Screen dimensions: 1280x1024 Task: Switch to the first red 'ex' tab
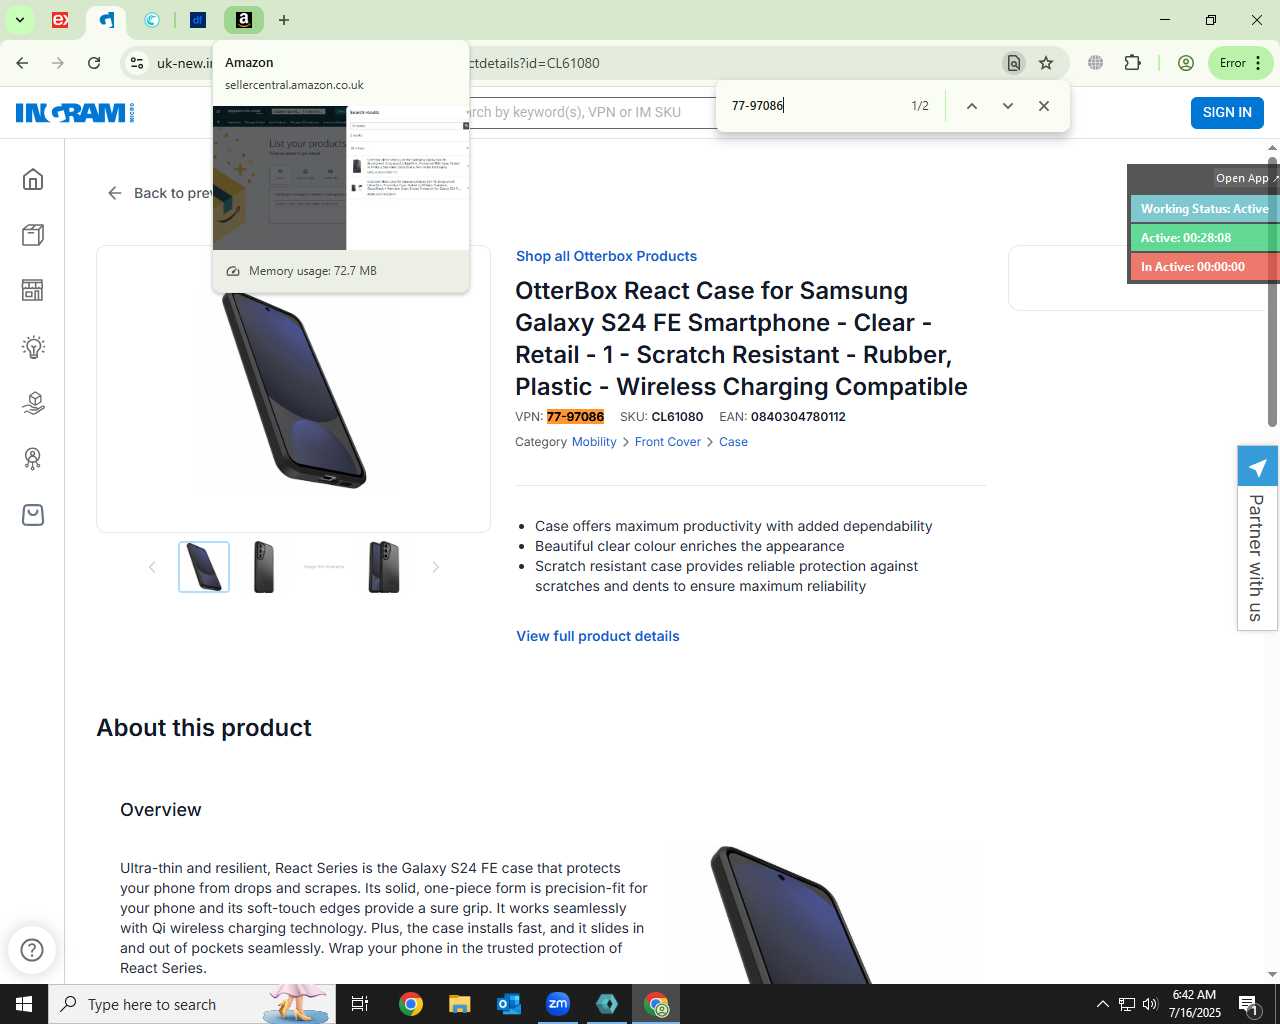click(60, 20)
